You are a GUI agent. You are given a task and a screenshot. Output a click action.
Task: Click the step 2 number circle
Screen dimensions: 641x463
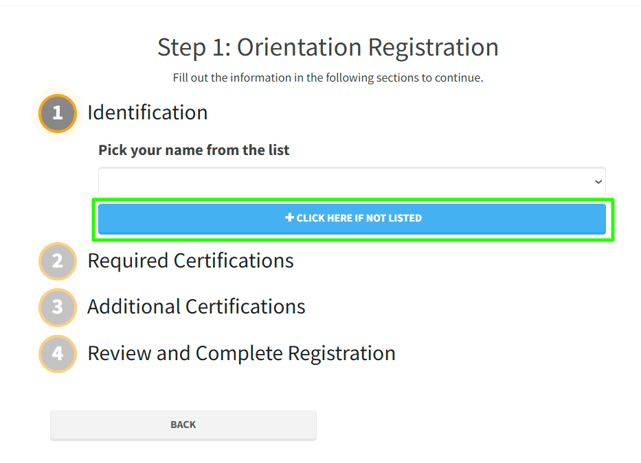click(57, 262)
